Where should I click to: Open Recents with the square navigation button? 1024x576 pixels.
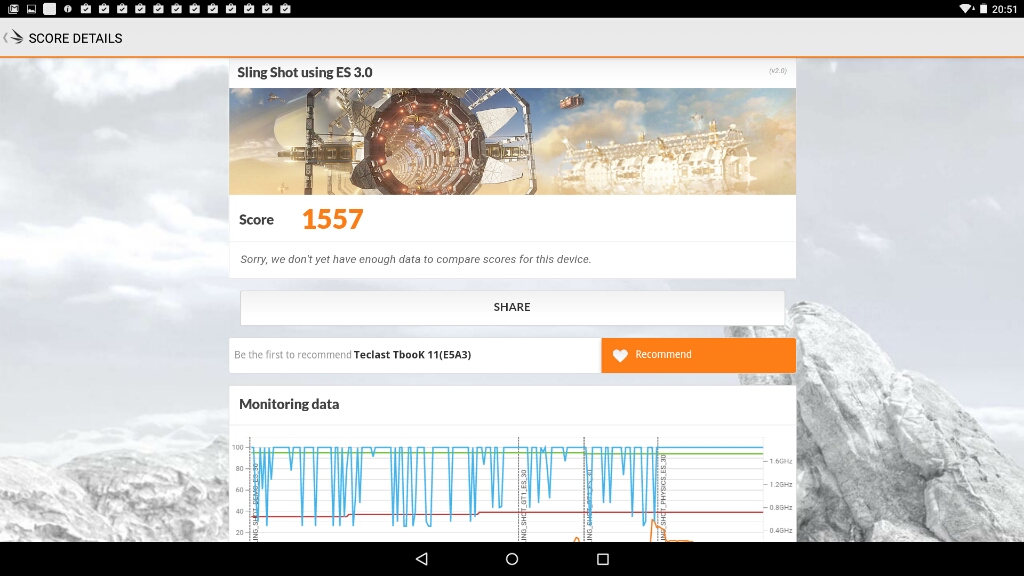pyautogui.click(x=603, y=559)
